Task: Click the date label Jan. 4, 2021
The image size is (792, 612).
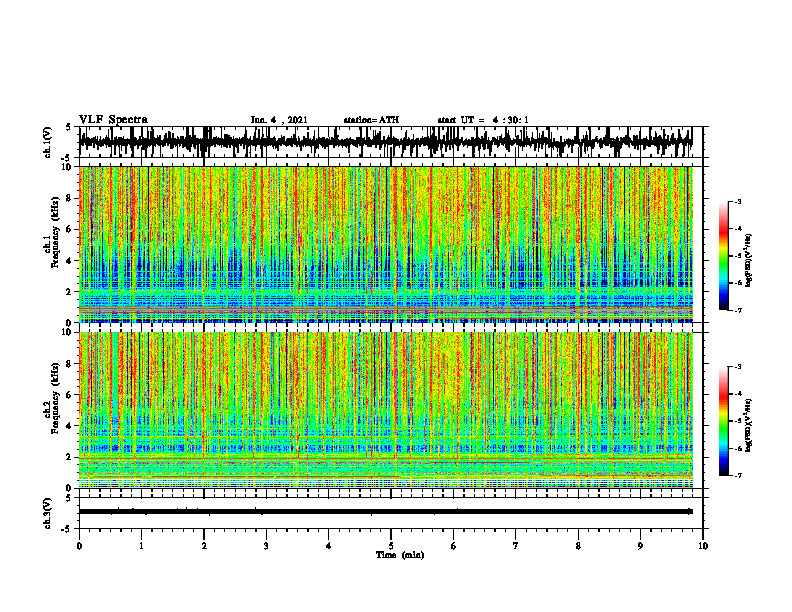Action: 279,120
